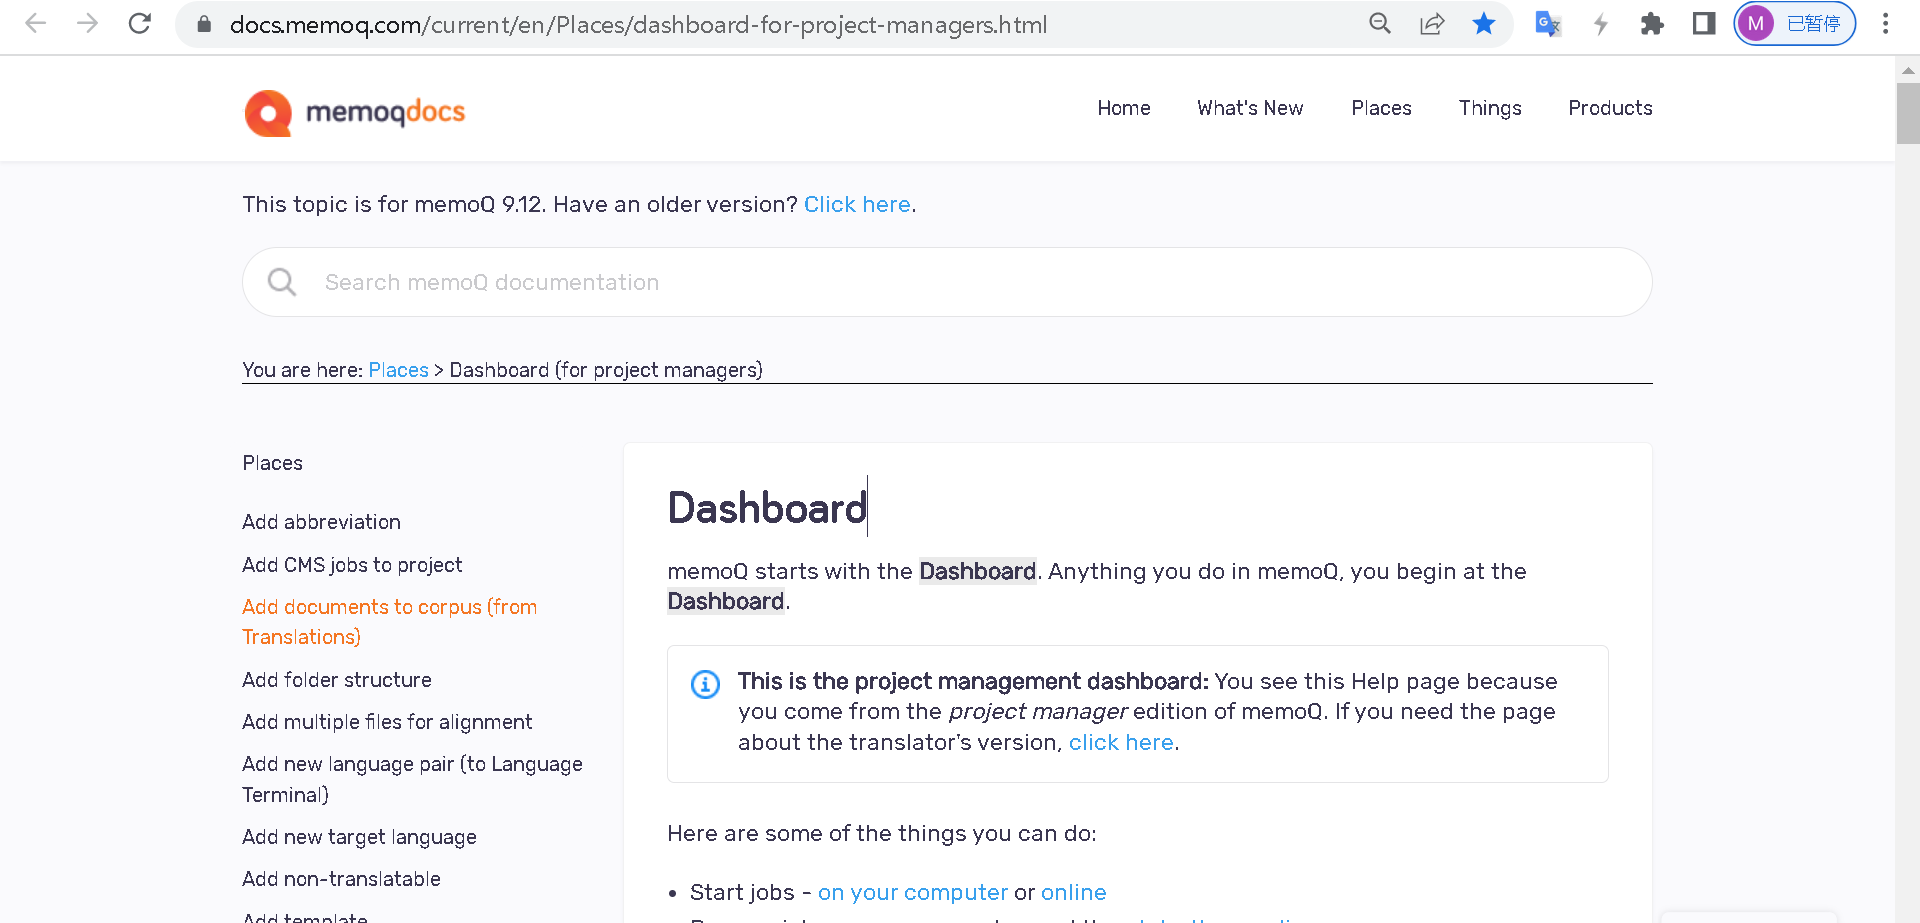
Task: Open Add CMS jobs to project
Action: [352, 565]
